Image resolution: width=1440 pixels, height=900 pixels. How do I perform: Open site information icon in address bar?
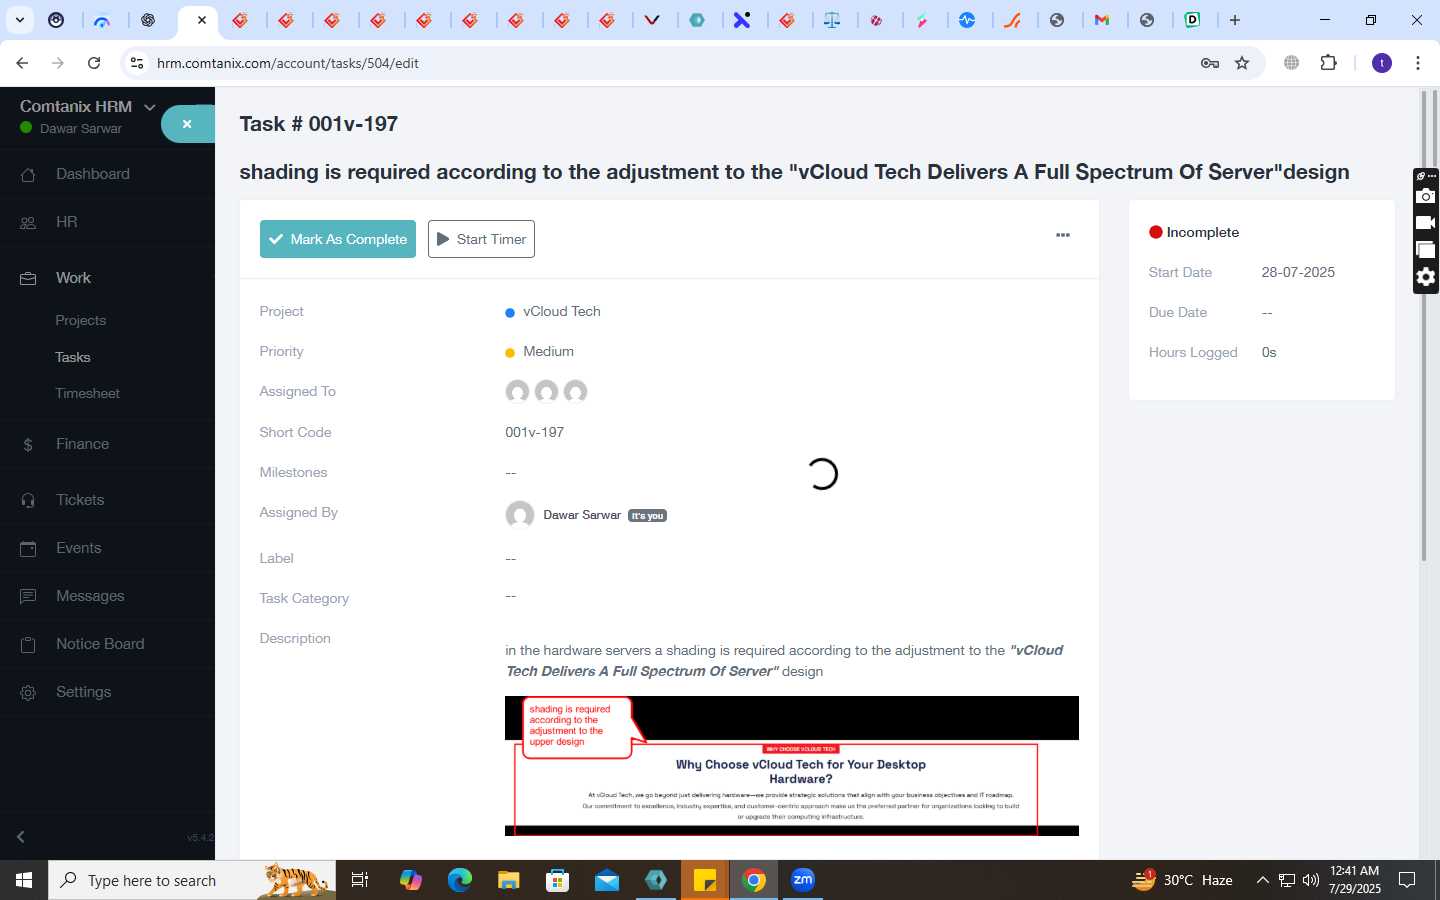[137, 63]
